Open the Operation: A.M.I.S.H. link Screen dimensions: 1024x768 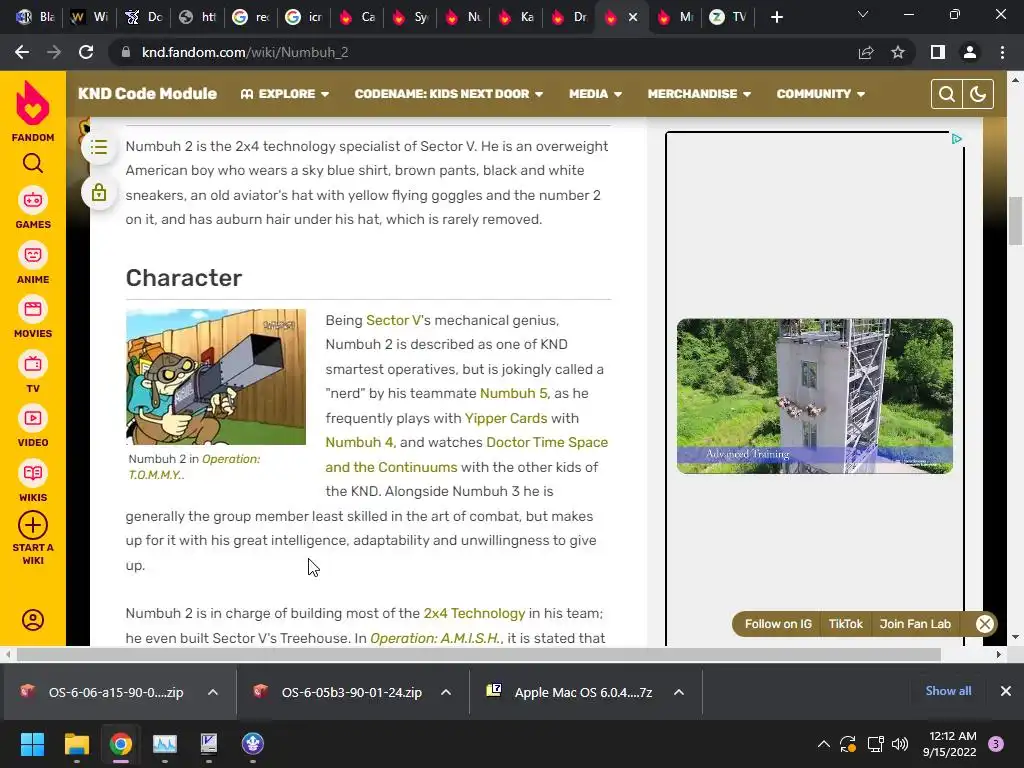click(436, 638)
